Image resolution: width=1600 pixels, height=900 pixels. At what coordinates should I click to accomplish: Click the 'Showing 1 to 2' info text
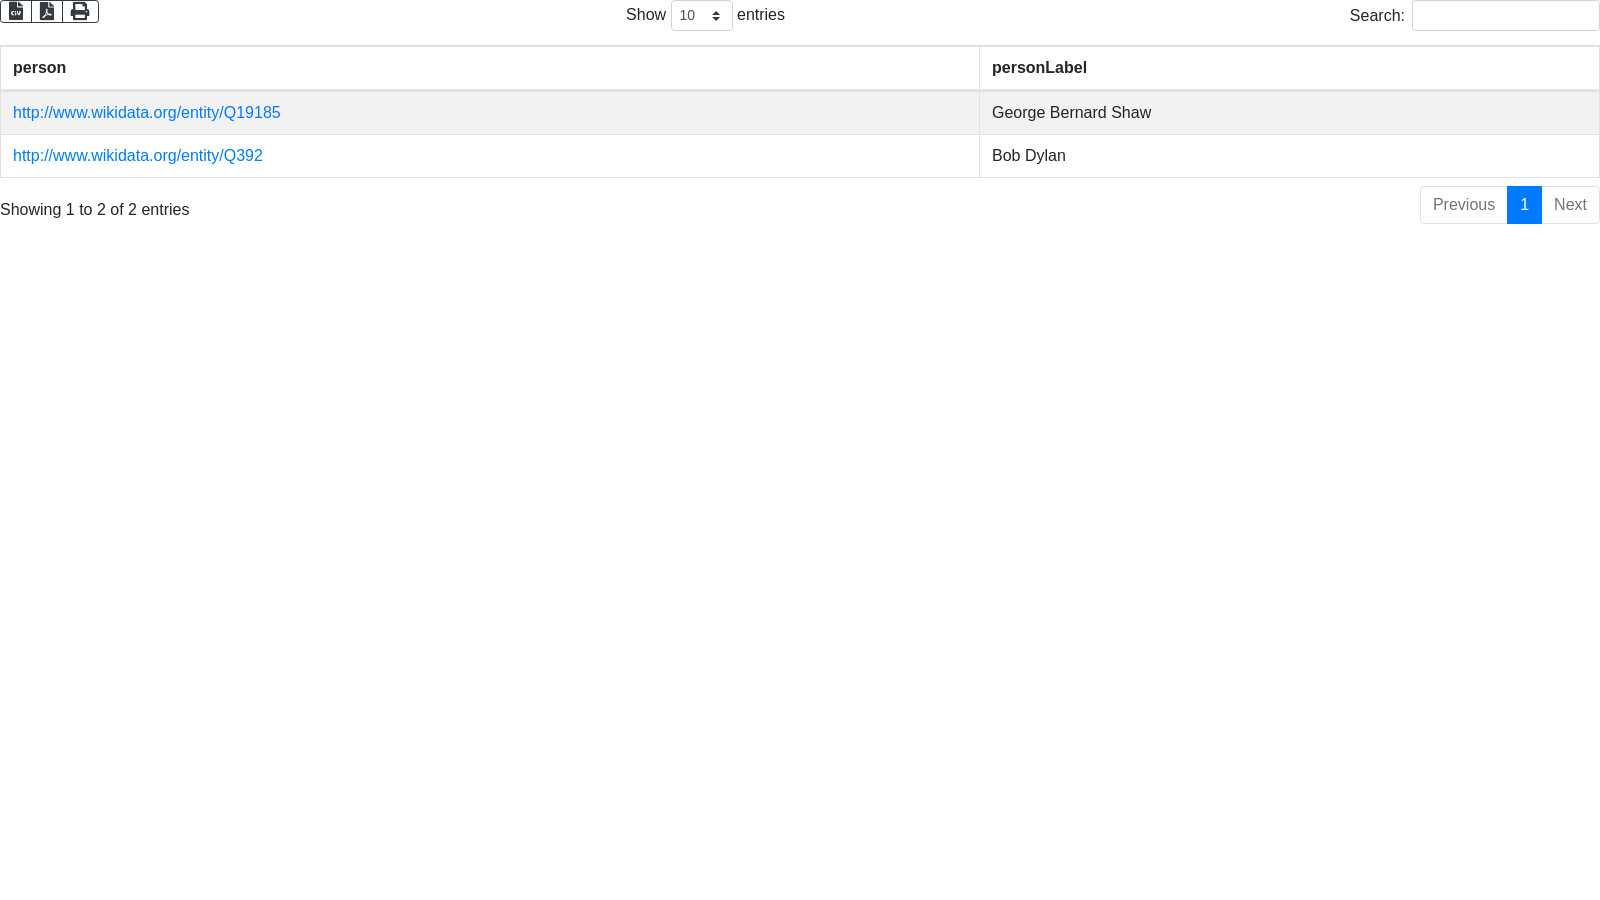point(95,210)
